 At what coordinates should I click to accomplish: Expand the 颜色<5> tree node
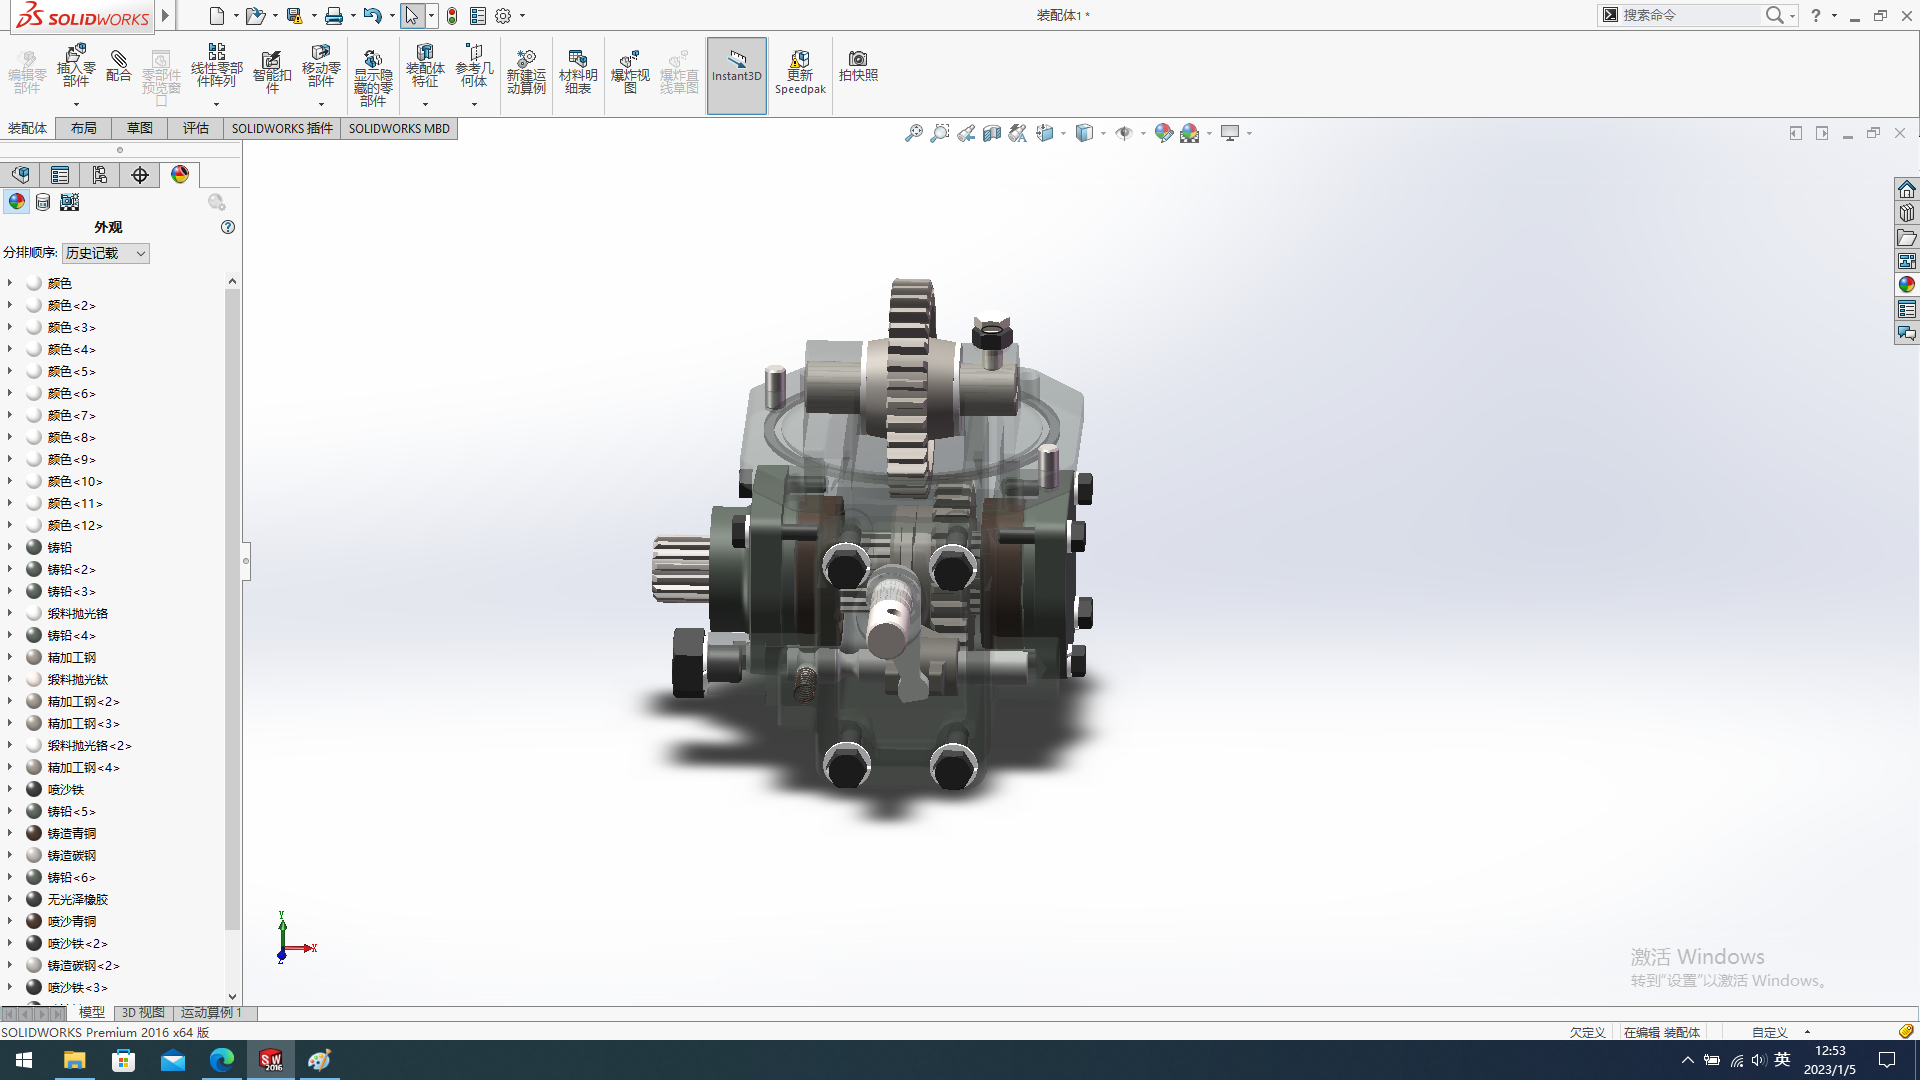click(x=10, y=371)
